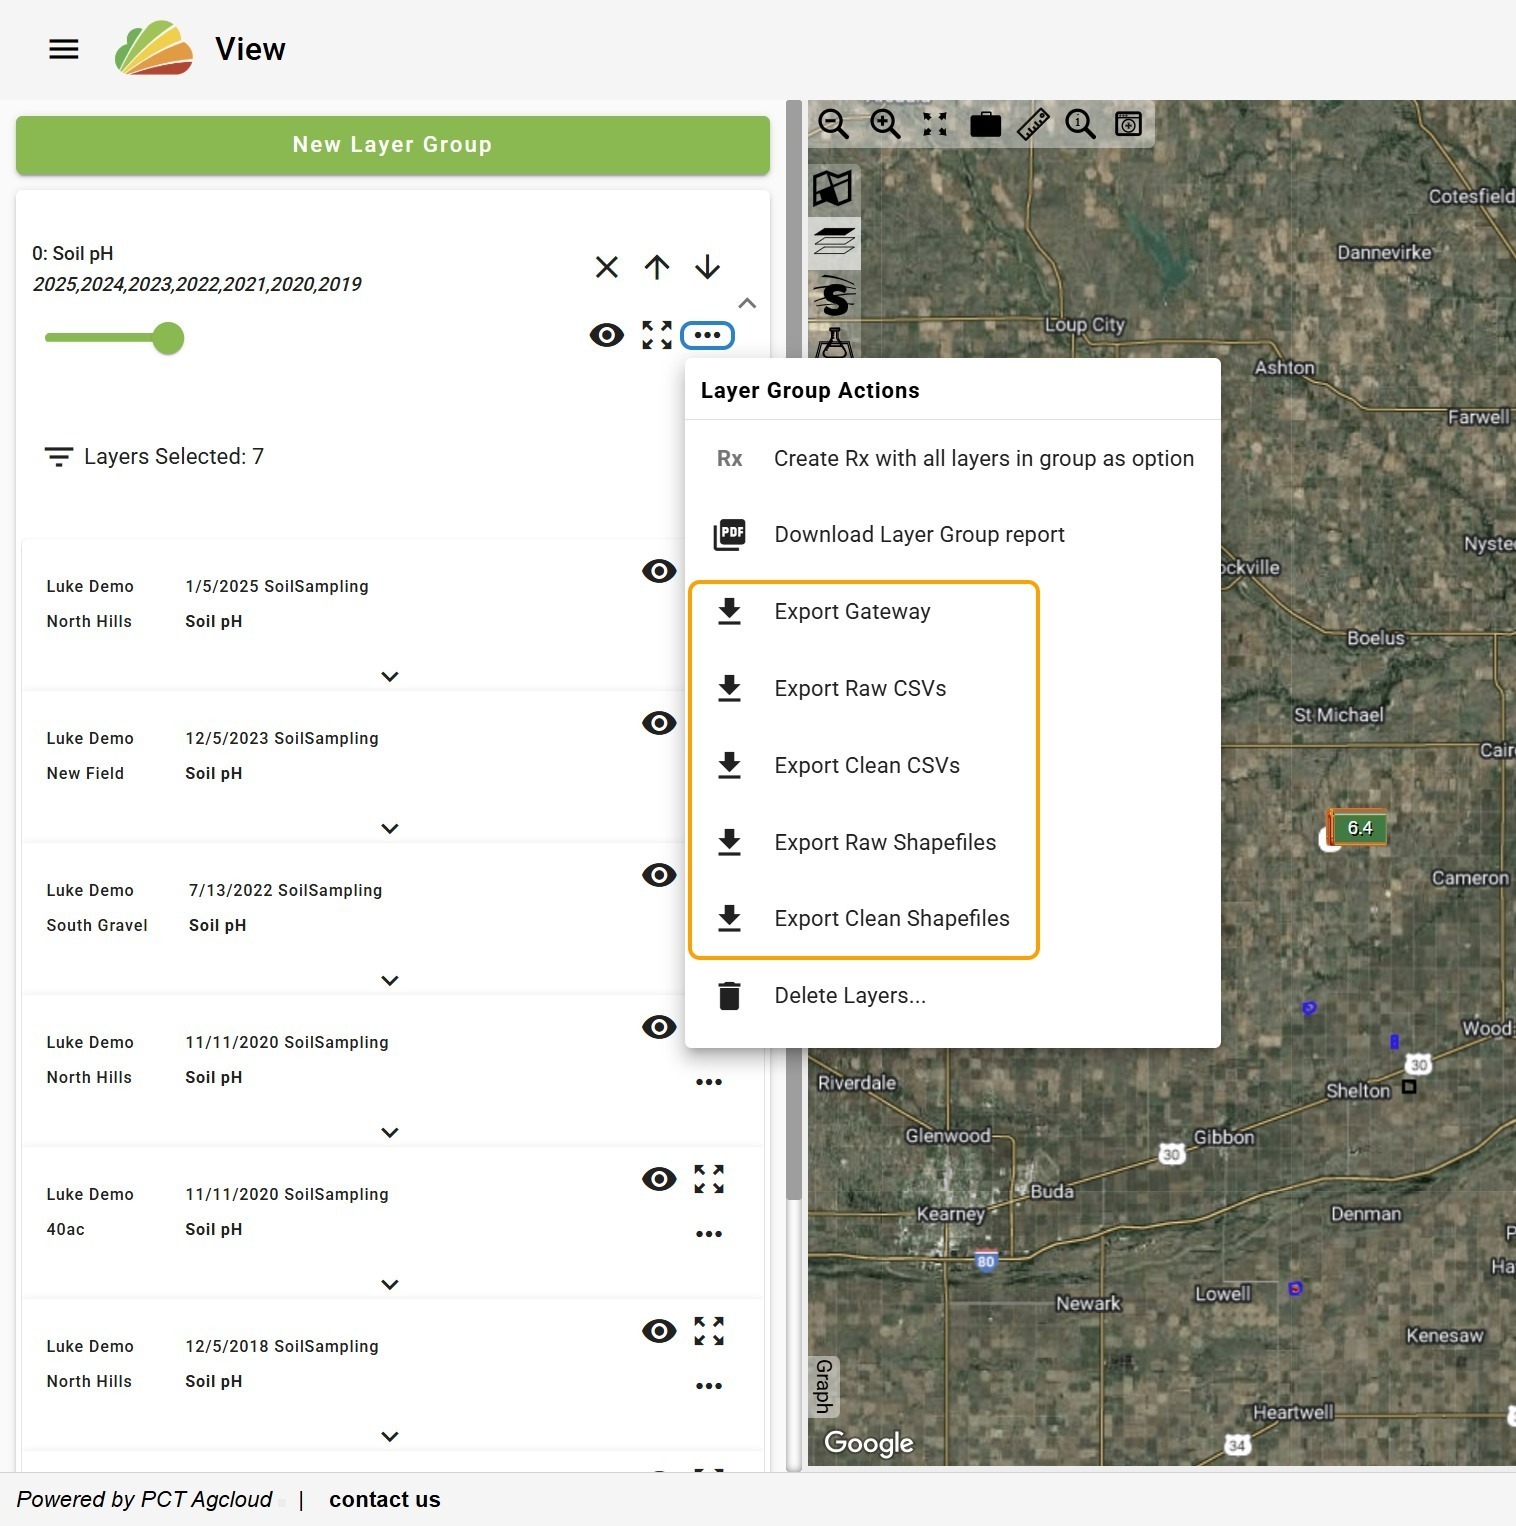Screen dimensions: 1516x1526
Task: Click the map zoom in magnifier
Action: [885, 124]
